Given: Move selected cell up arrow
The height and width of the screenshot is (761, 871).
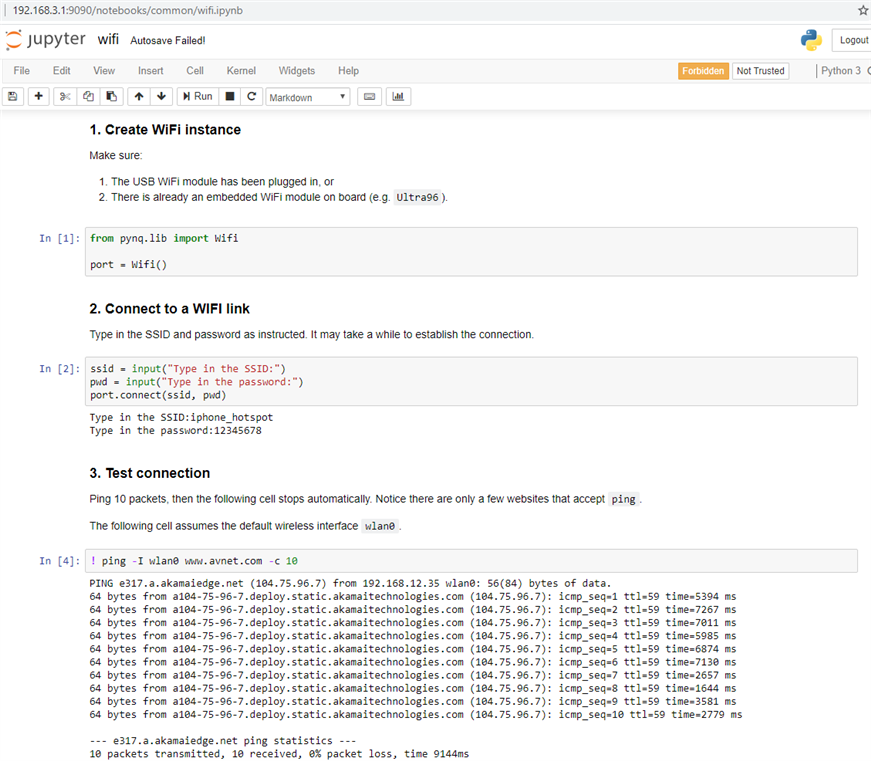Looking at the screenshot, I should pyautogui.click(x=139, y=97).
